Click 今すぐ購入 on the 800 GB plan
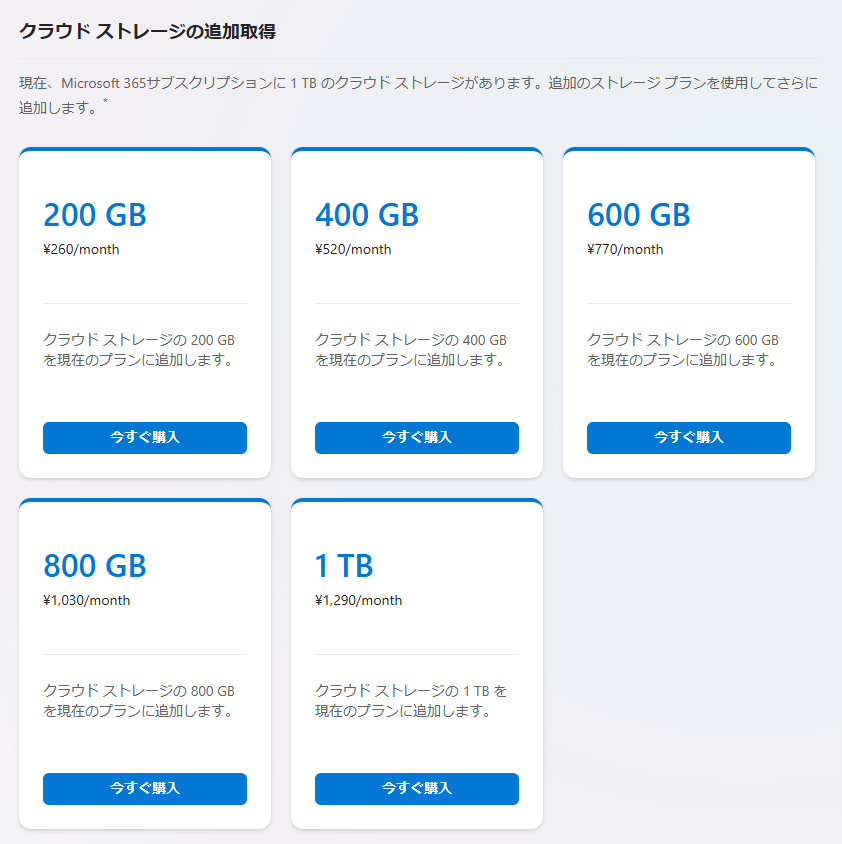Screen dimensions: 842x844 144,789
